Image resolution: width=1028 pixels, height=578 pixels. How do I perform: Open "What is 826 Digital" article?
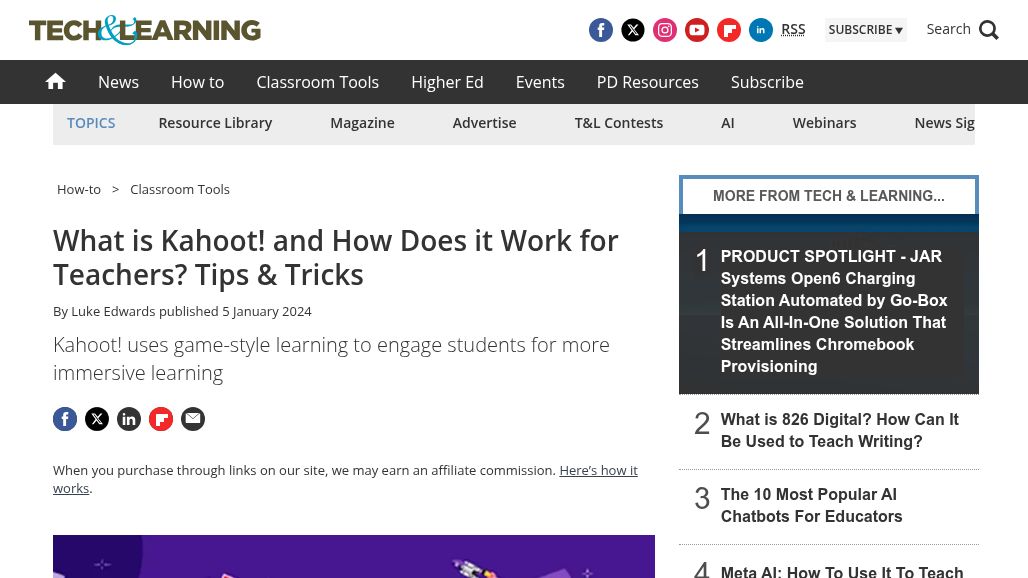839,430
